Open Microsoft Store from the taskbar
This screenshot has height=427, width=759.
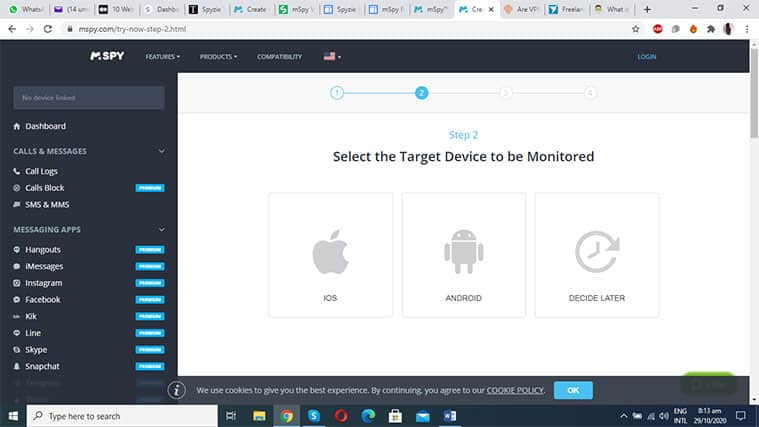point(395,416)
